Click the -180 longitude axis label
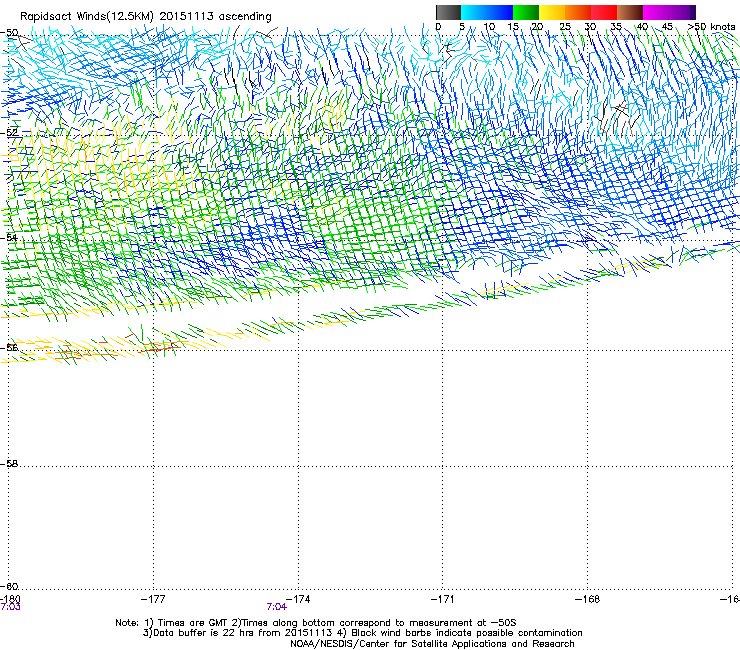This screenshot has height=650, width=740. pyautogui.click(x=10, y=599)
